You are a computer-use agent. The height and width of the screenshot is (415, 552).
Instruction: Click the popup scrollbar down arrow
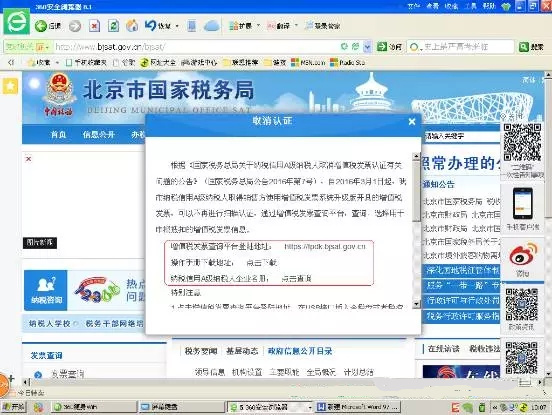[416, 304]
